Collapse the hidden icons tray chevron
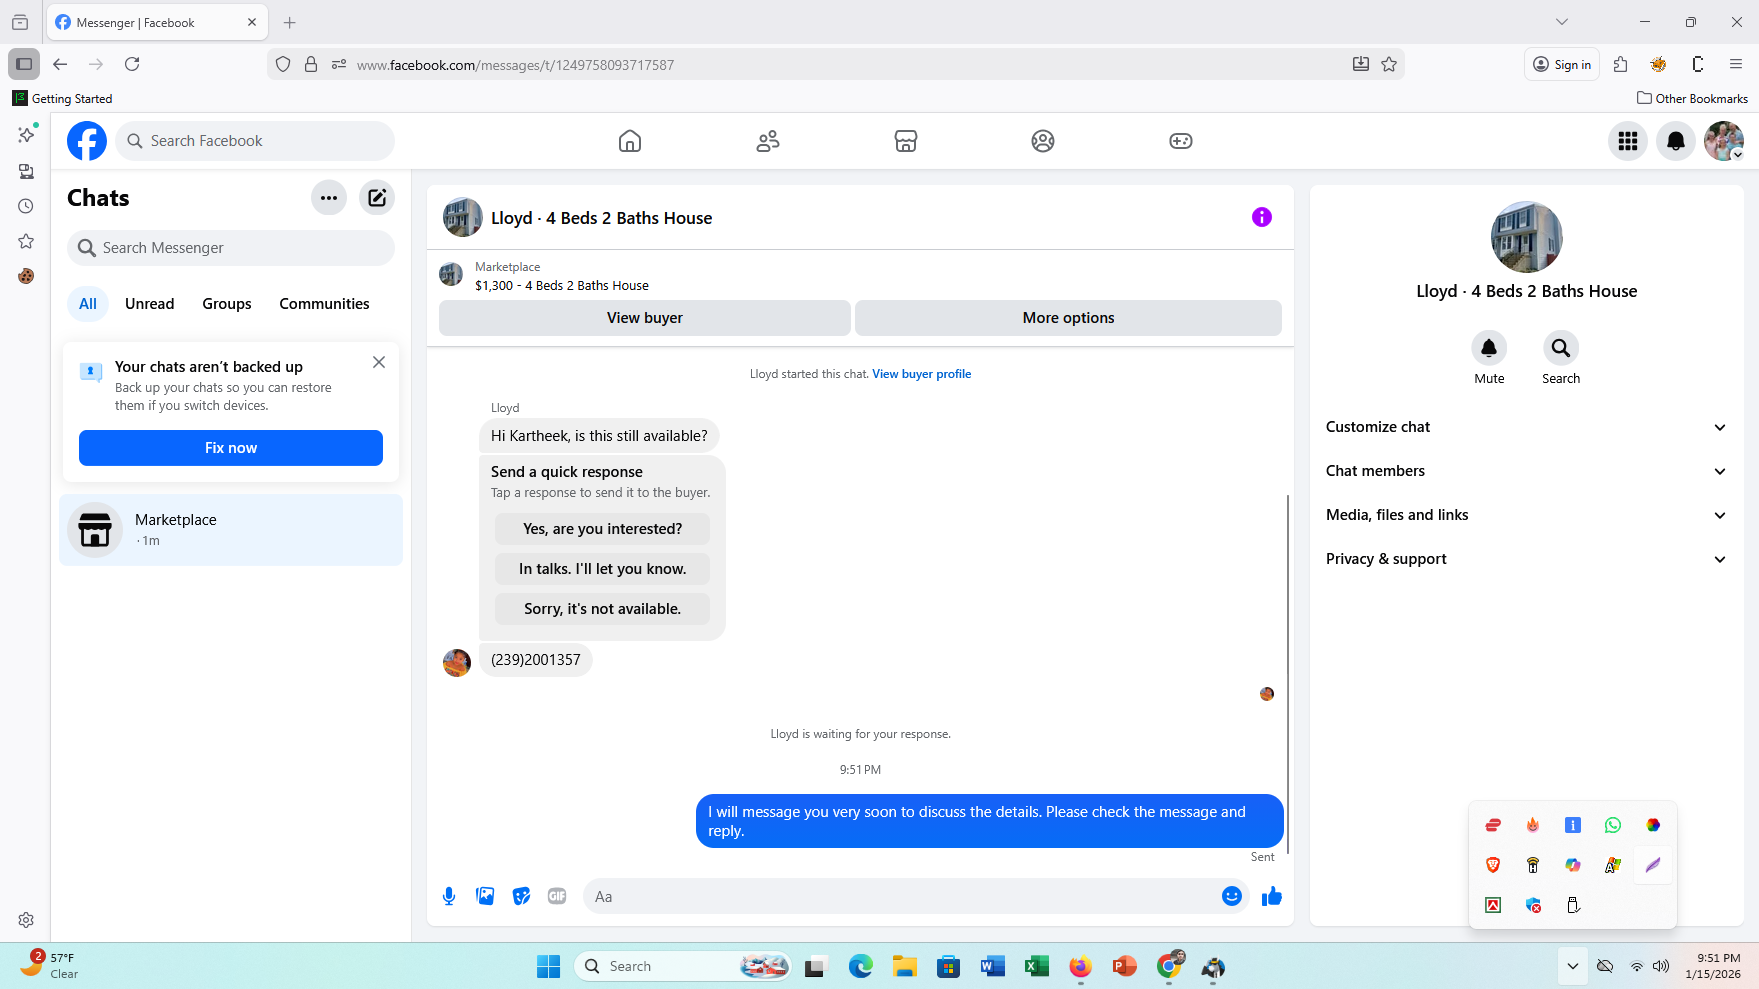1759x989 pixels. 1573,966
